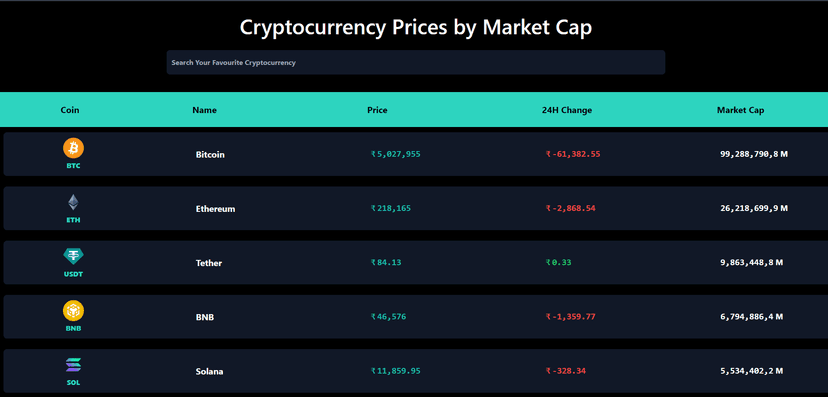This screenshot has height=397, width=828.
Task: Sort by the 24H Change header
Action: click(567, 110)
